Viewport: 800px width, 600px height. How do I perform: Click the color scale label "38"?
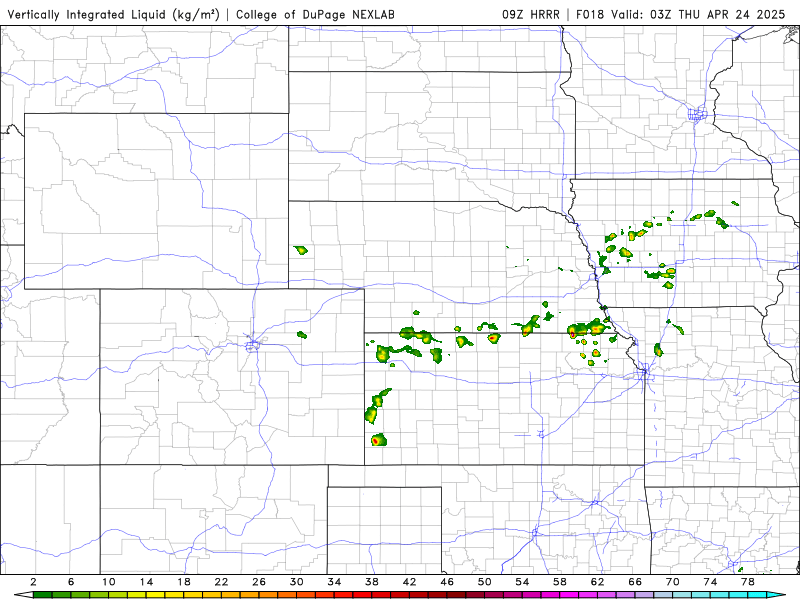[x=372, y=582]
